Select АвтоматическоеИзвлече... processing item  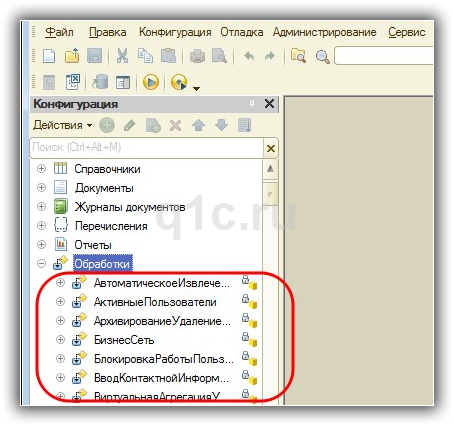point(162,283)
